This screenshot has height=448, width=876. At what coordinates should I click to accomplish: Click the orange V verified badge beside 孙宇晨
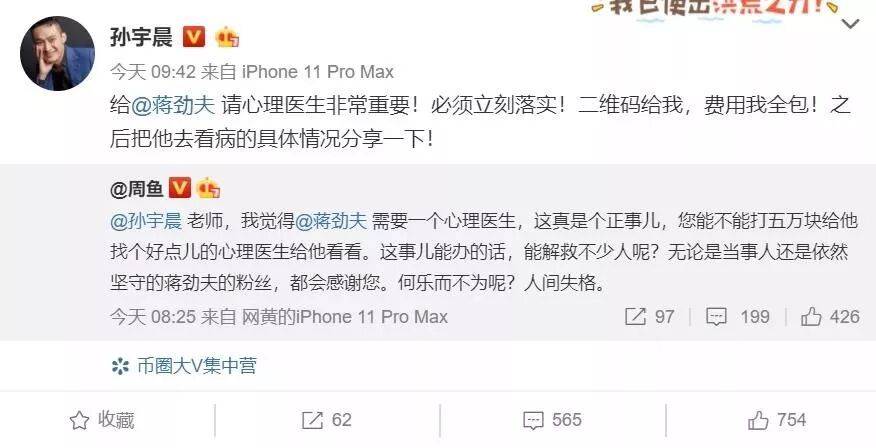pyautogui.click(x=194, y=37)
